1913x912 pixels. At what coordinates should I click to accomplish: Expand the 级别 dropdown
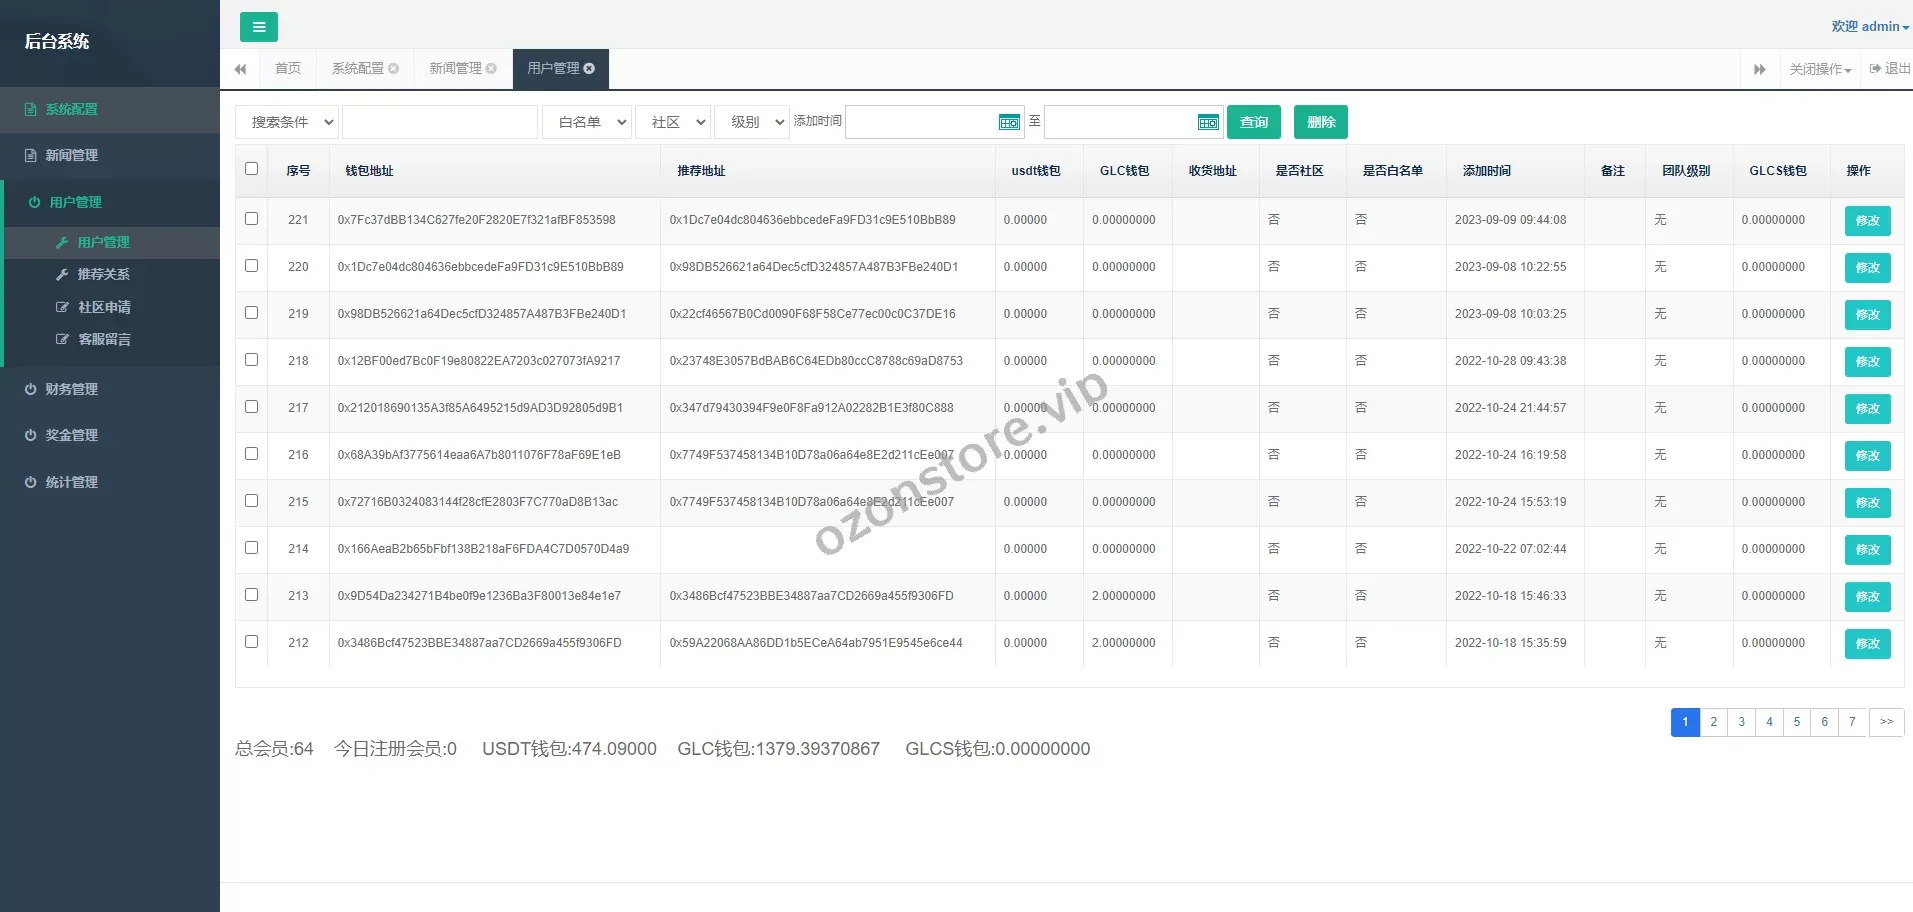pos(752,122)
